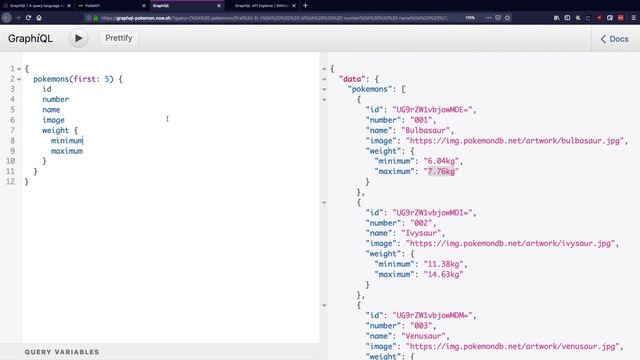
Task: Click the "6.04kg" minimum weight value
Action: click(441, 161)
